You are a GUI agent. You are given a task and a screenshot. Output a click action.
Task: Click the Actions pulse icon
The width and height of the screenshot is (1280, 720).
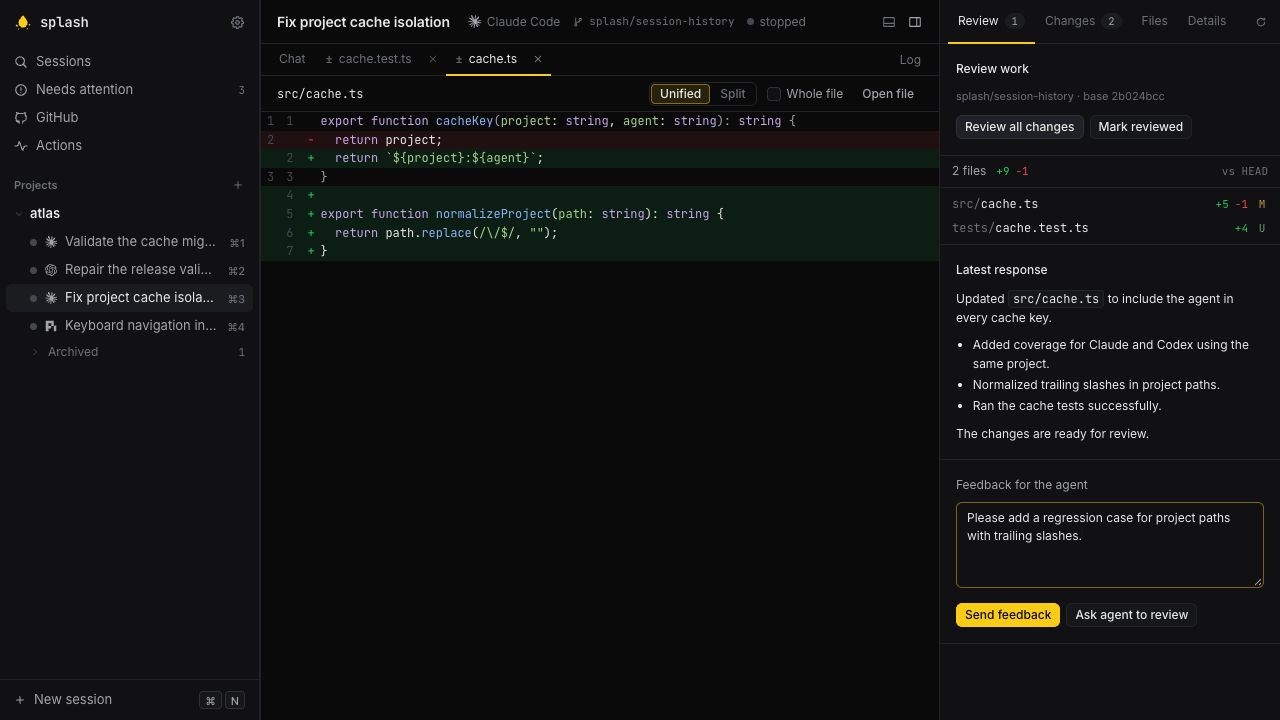click(21, 146)
